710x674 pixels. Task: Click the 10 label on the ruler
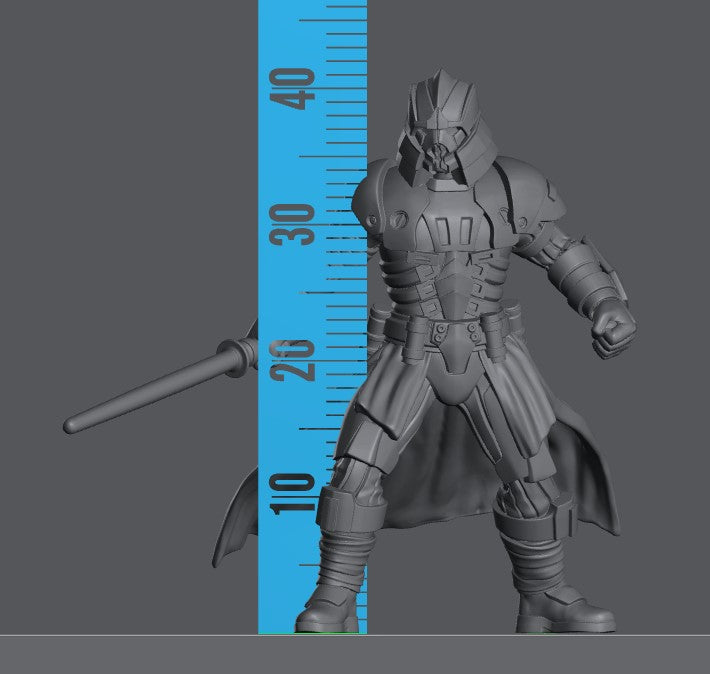click(x=292, y=493)
